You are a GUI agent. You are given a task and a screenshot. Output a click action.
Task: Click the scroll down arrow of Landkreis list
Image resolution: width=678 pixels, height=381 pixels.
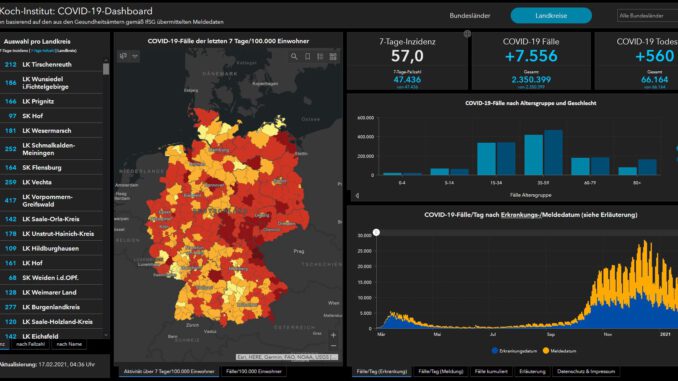point(106,335)
